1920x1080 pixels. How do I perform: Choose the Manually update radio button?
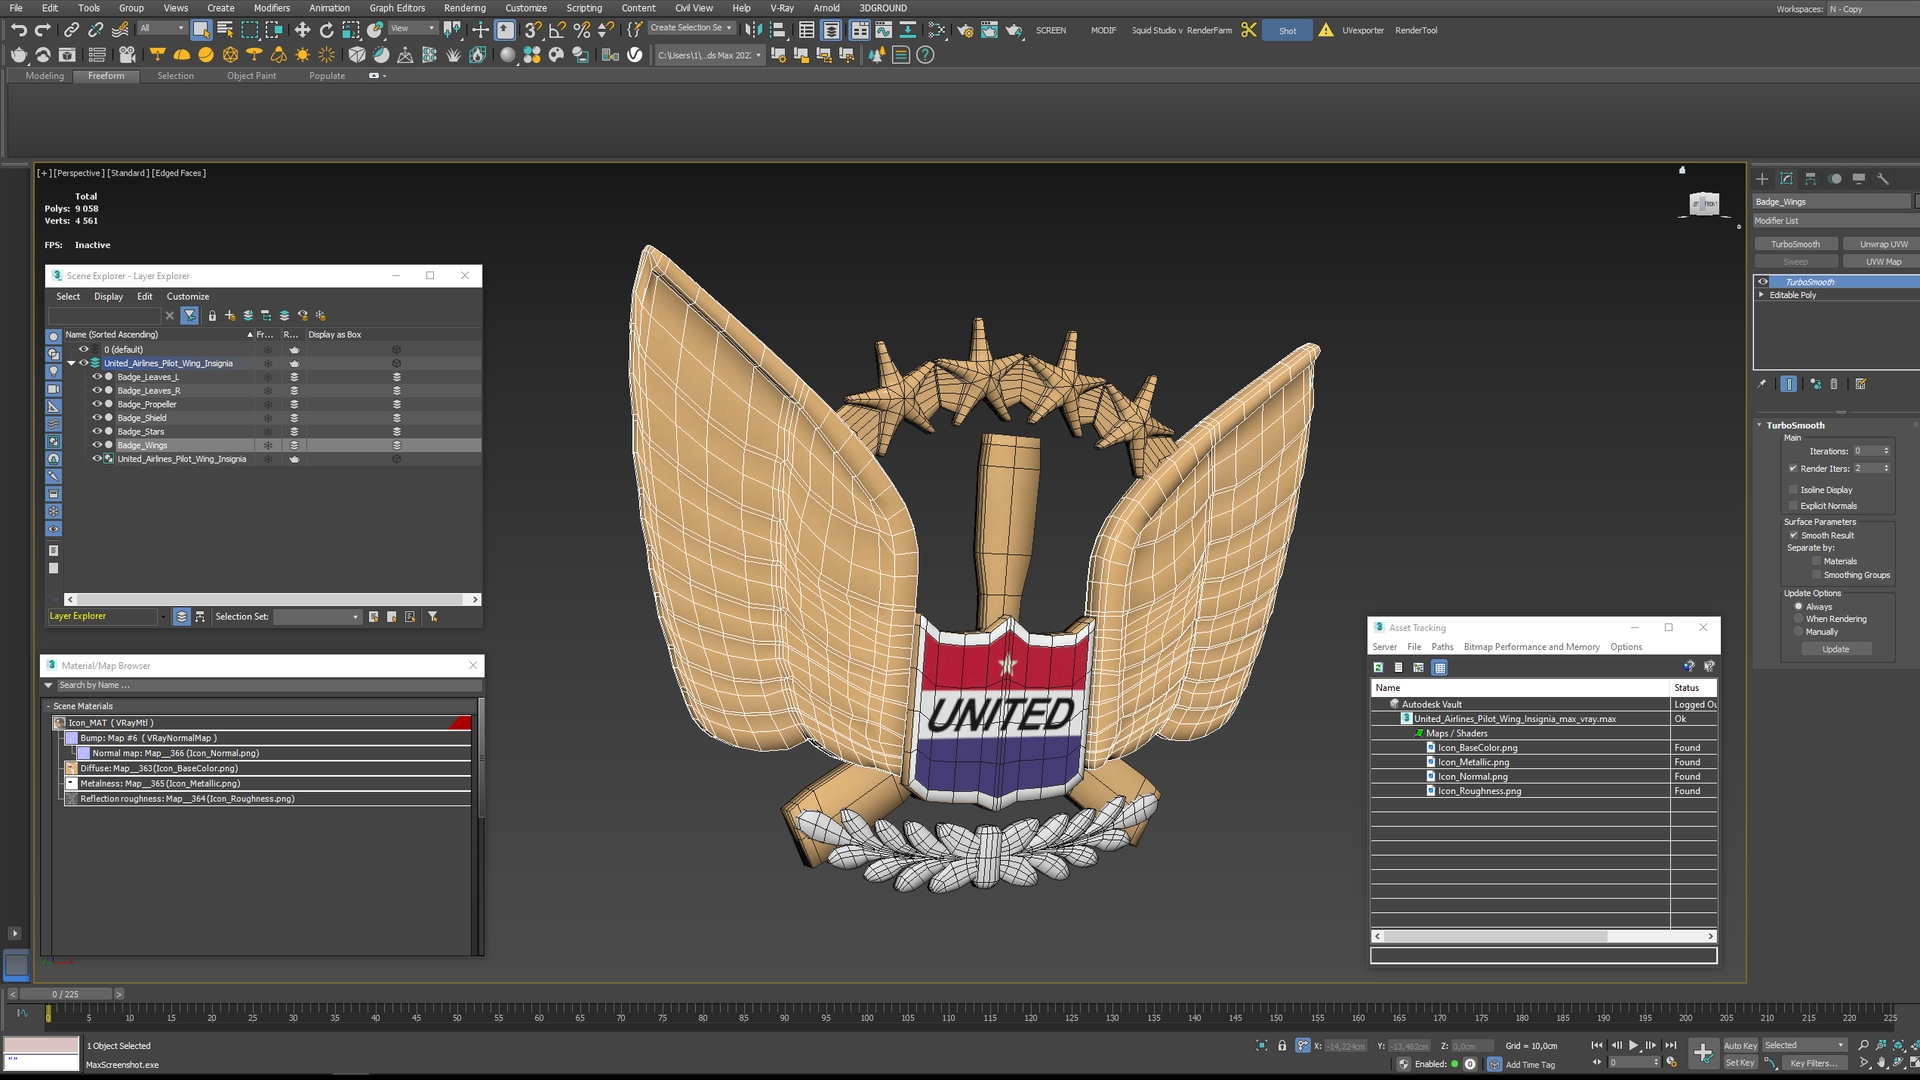coord(1798,632)
